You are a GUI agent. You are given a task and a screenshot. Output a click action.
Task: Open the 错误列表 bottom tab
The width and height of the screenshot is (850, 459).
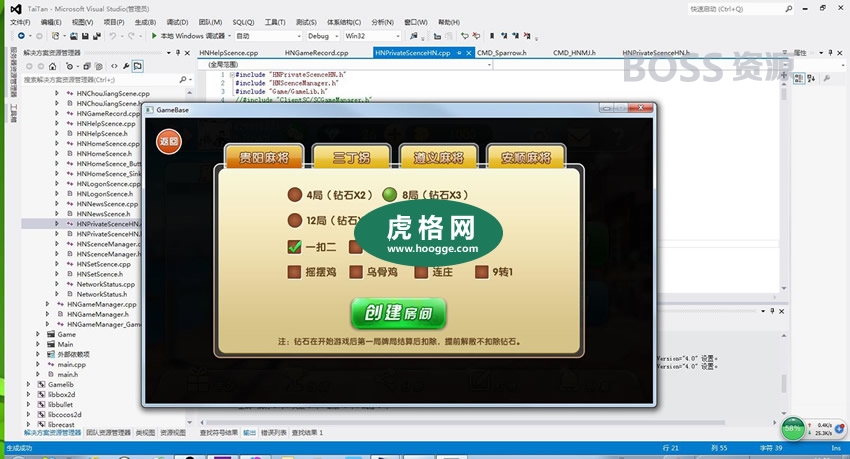[274, 432]
